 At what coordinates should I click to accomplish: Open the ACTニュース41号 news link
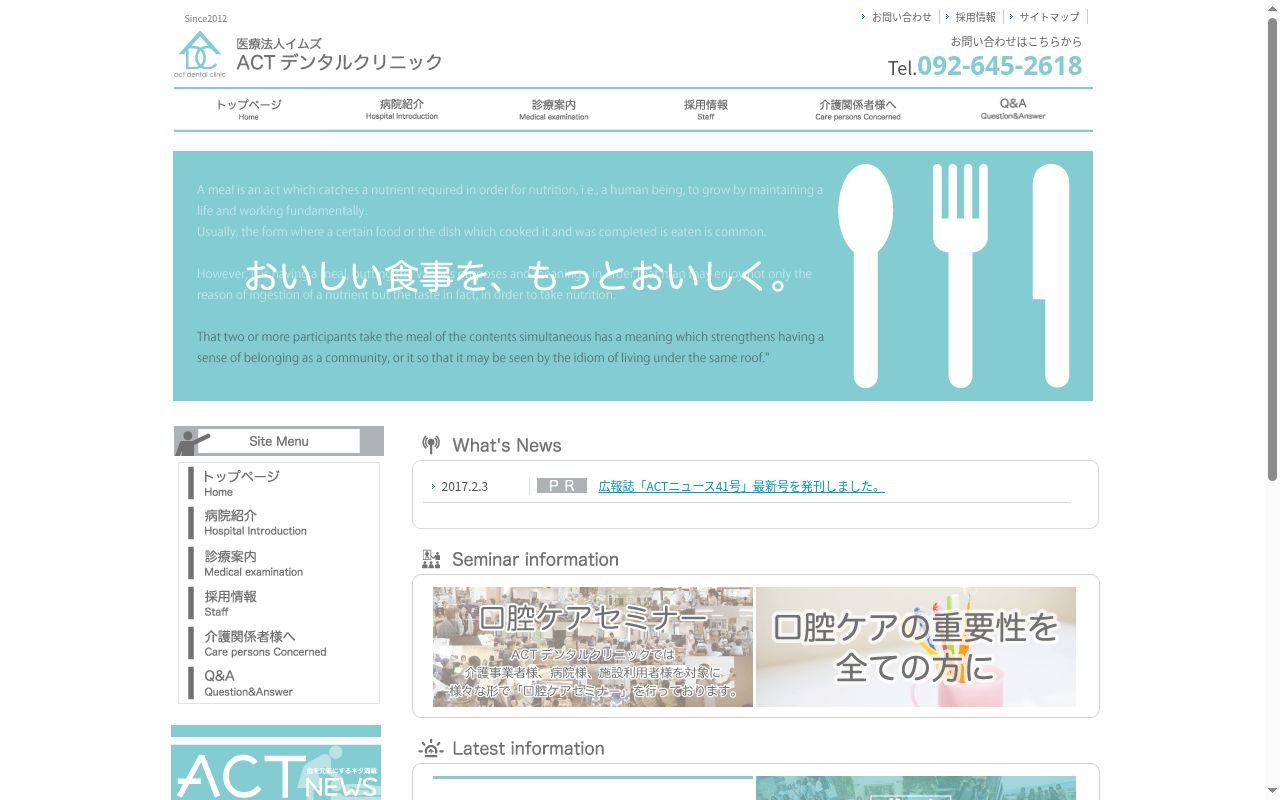pyautogui.click(x=741, y=487)
